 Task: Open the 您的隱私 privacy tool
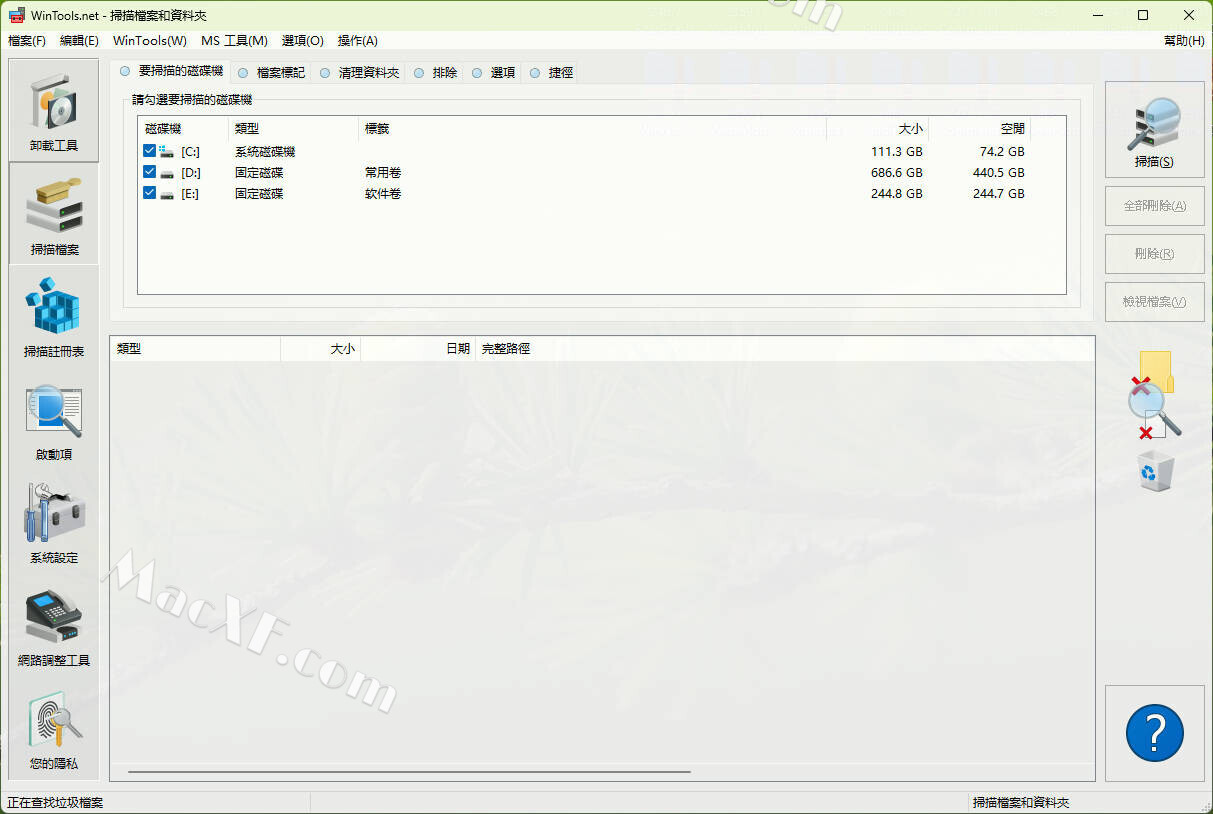tap(54, 729)
